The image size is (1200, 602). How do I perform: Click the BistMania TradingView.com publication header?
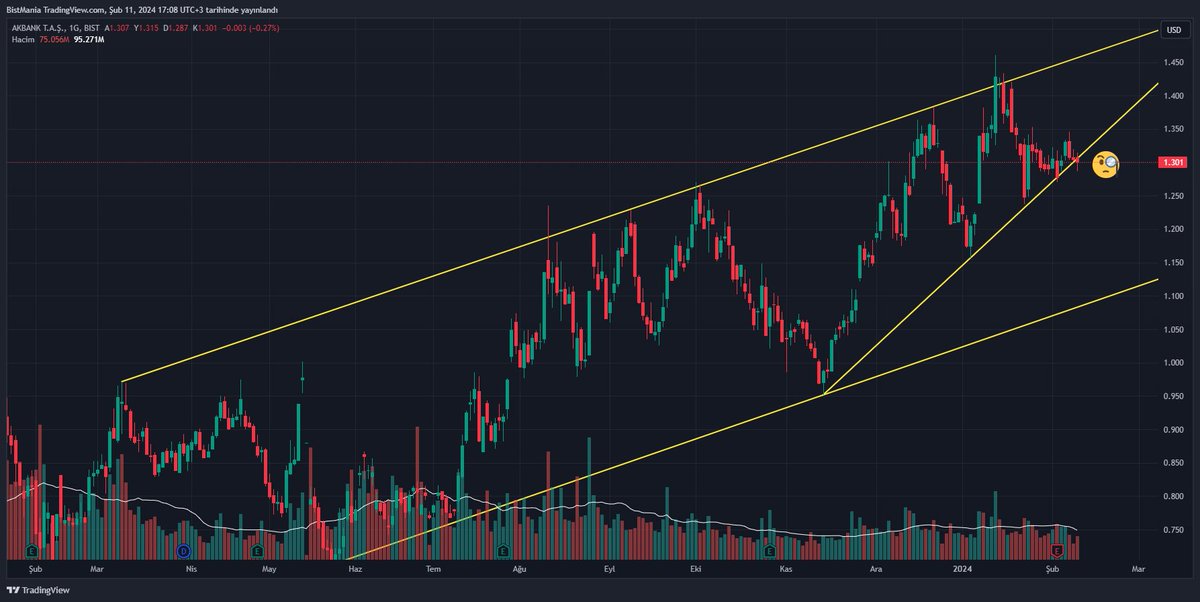pos(142,9)
